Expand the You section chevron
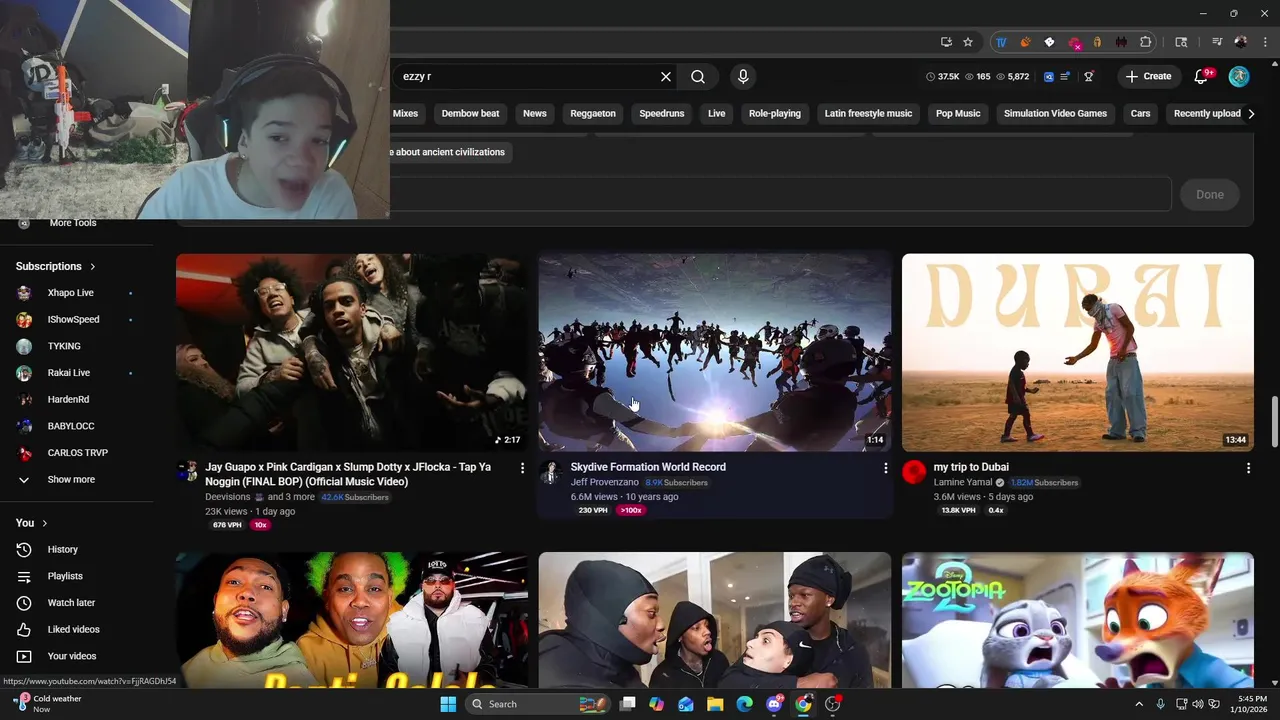The width and height of the screenshot is (1280, 720). tap(45, 523)
